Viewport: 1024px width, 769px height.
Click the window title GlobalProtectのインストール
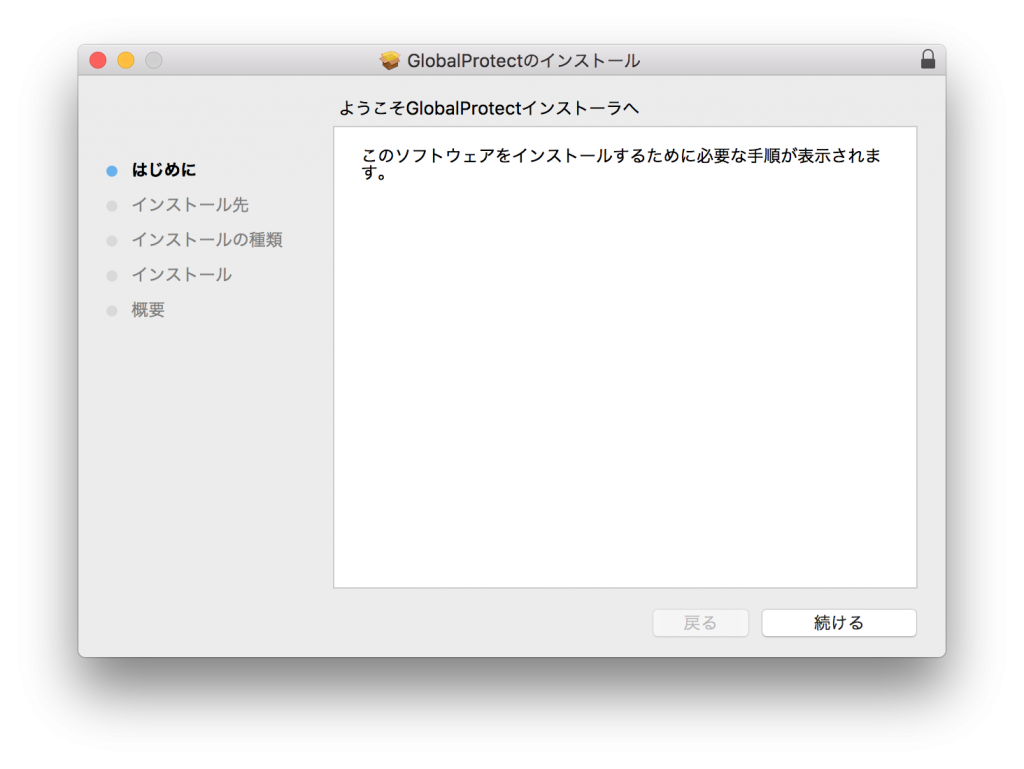click(524, 61)
